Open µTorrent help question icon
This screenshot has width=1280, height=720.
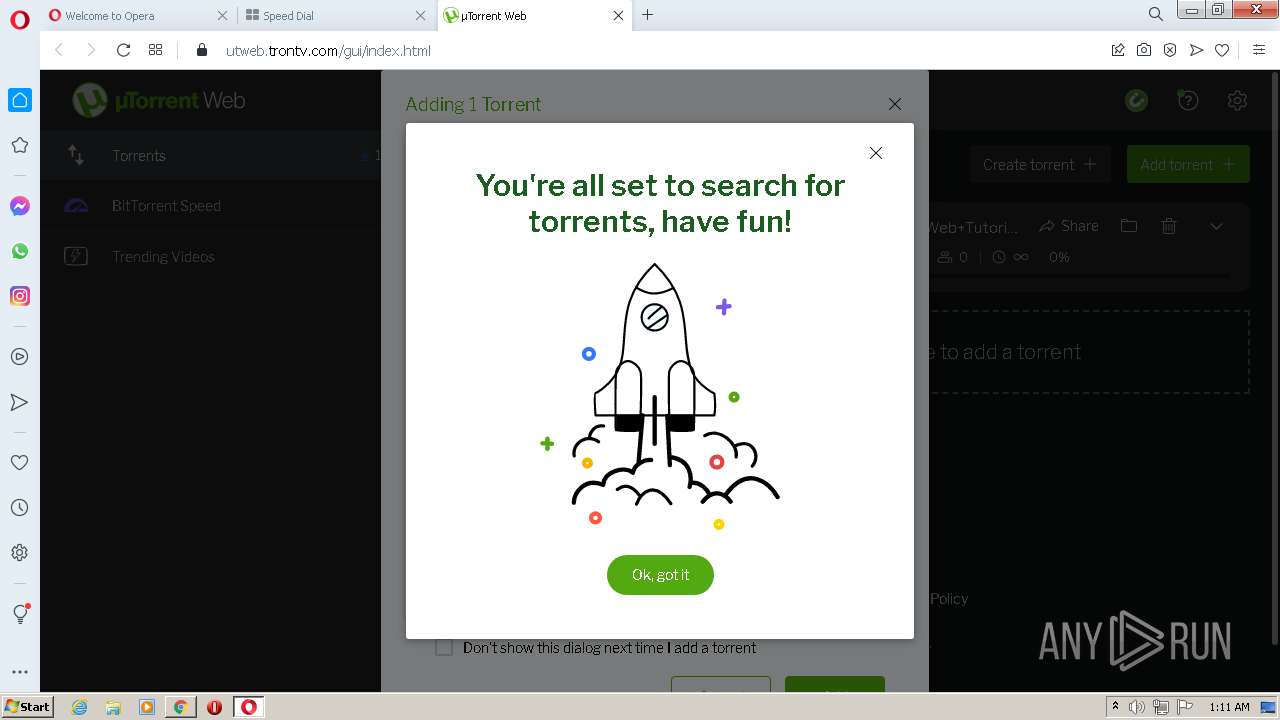tap(1187, 100)
